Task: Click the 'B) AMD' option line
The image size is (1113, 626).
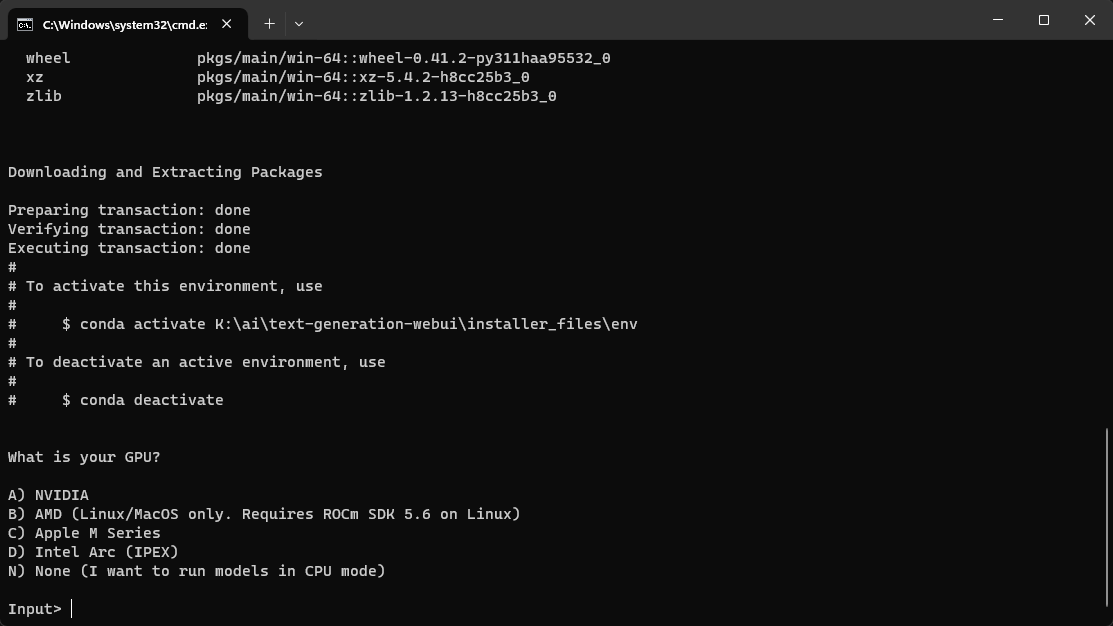Action: (x=264, y=514)
